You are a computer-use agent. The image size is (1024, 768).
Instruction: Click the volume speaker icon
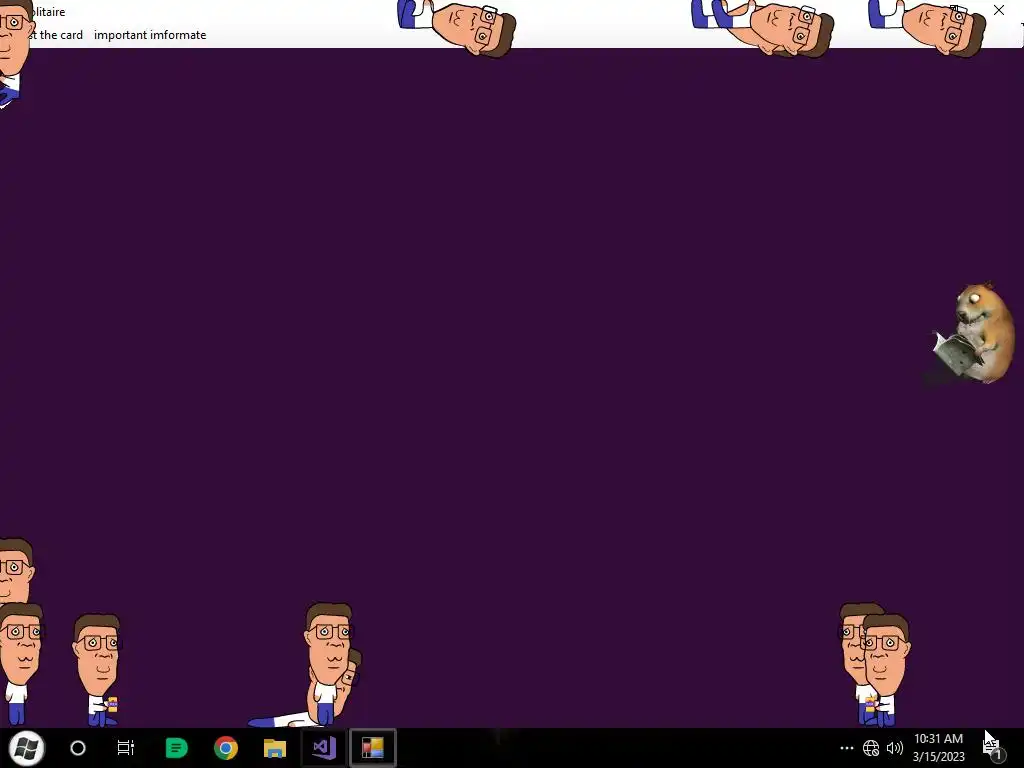click(895, 748)
